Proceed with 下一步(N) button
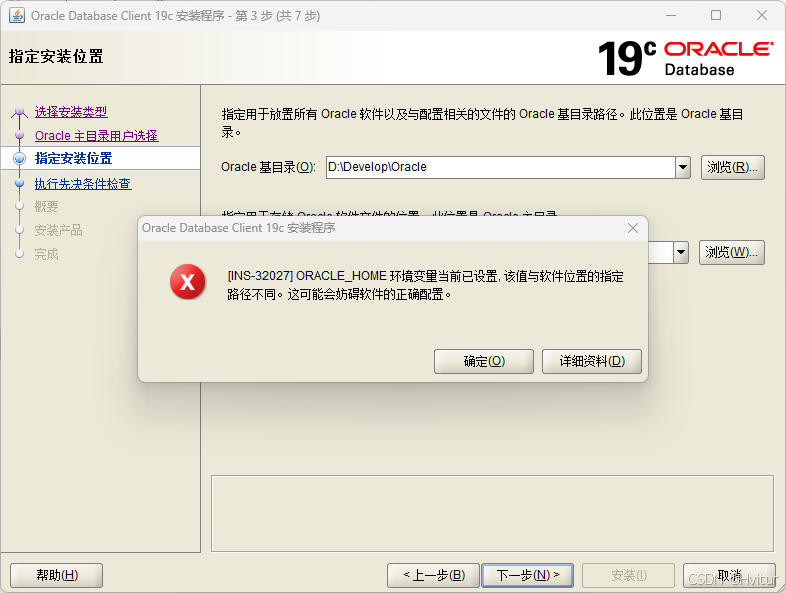Screen dimensions: 786x593 point(527,575)
